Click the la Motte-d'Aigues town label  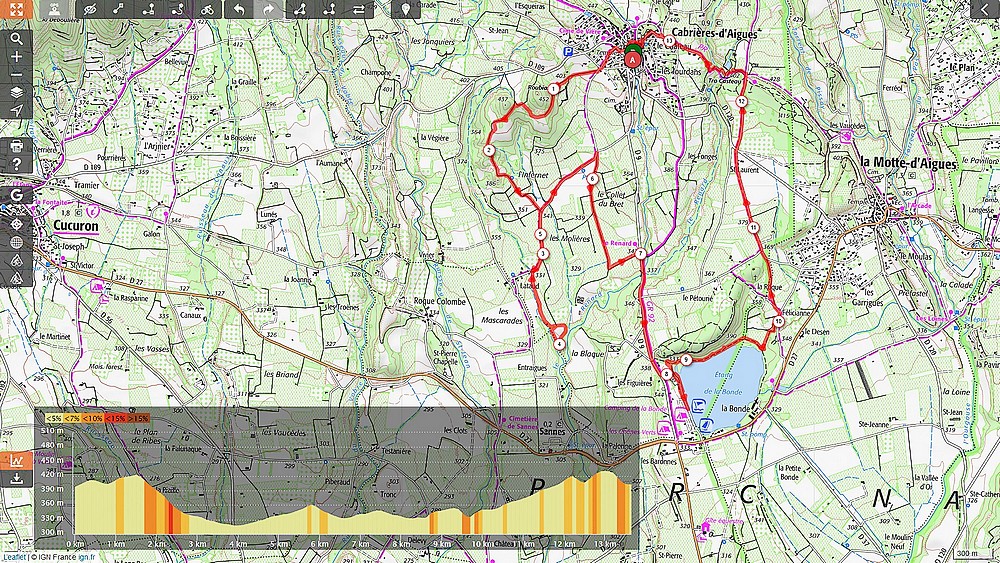(x=909, y=163)
